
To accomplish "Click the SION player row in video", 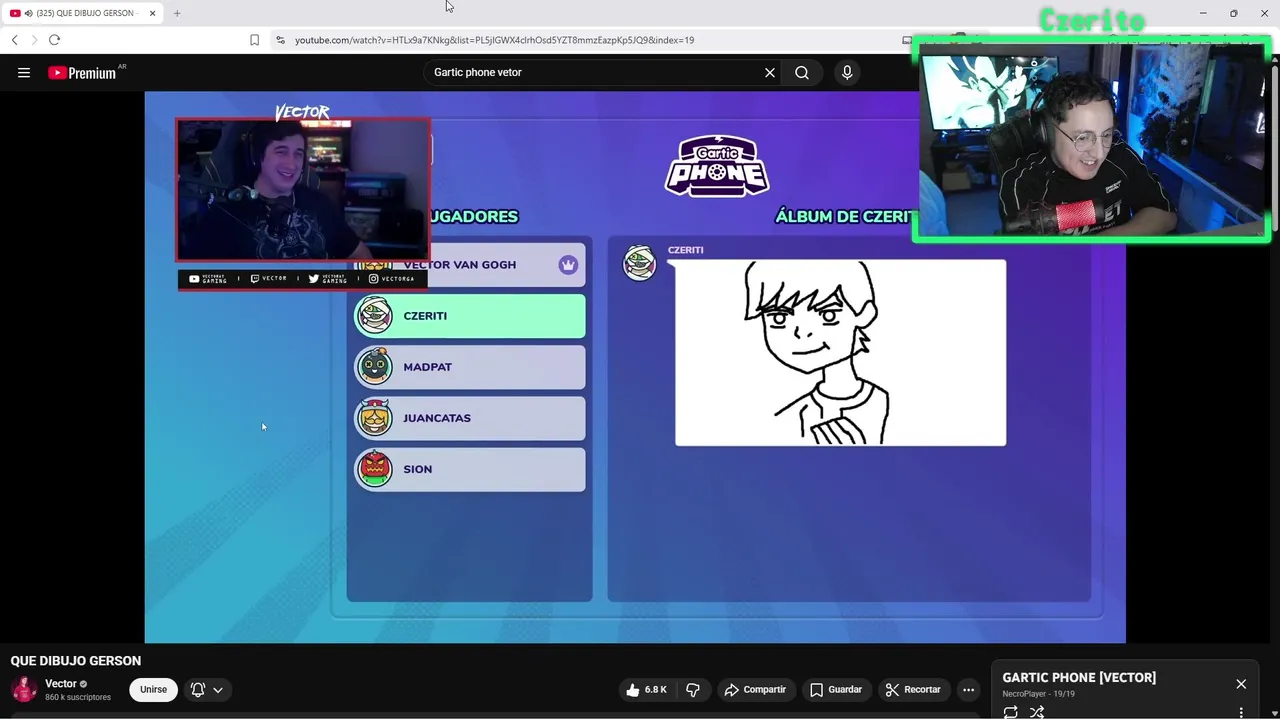I will 470,469.
